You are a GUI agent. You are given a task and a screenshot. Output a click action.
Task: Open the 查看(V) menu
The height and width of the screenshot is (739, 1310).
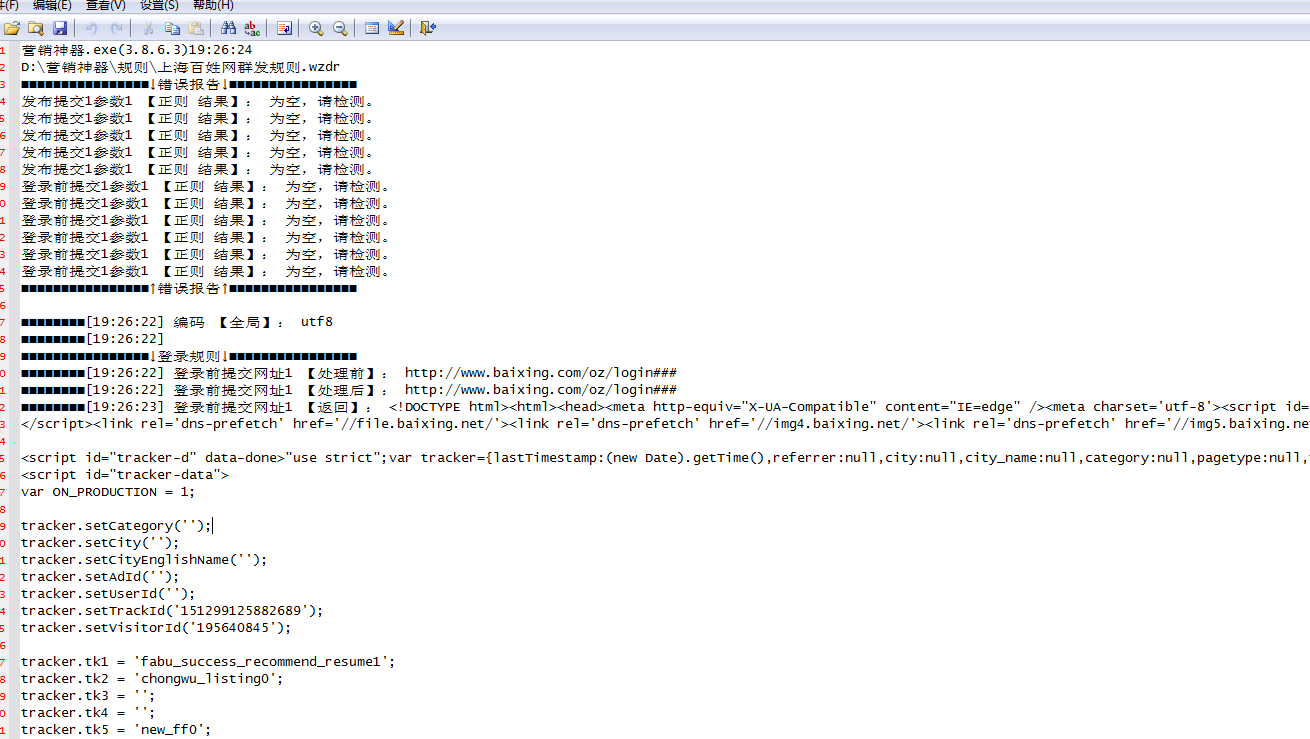(x=106, y=6)
